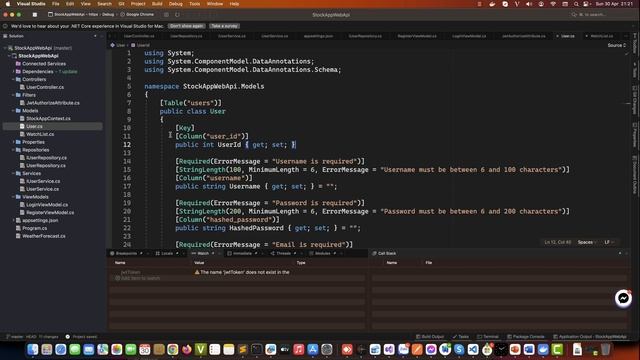Switch to RegisterViewModel.cs editor tab

pos(417,36)
